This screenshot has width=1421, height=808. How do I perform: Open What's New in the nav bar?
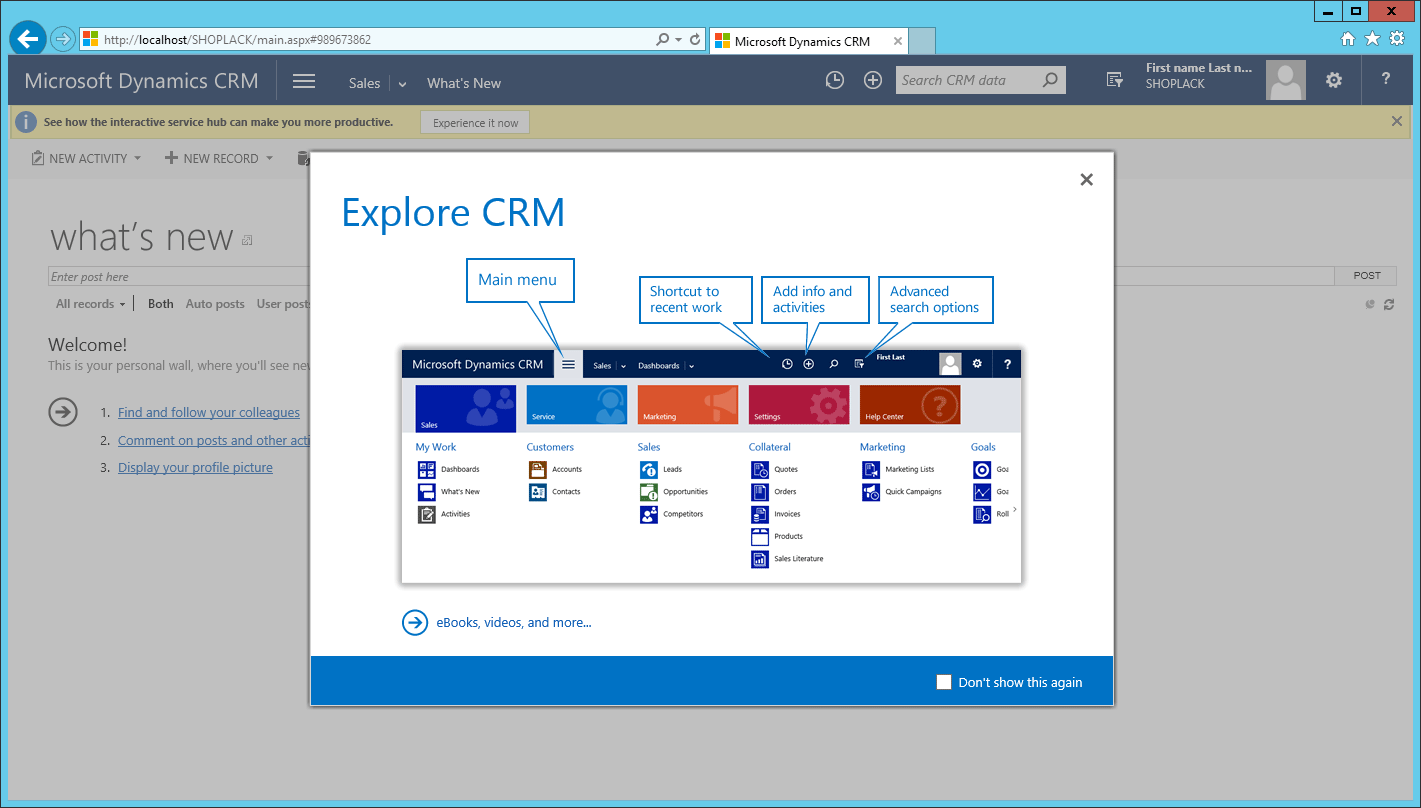click(x=464, y=83)
